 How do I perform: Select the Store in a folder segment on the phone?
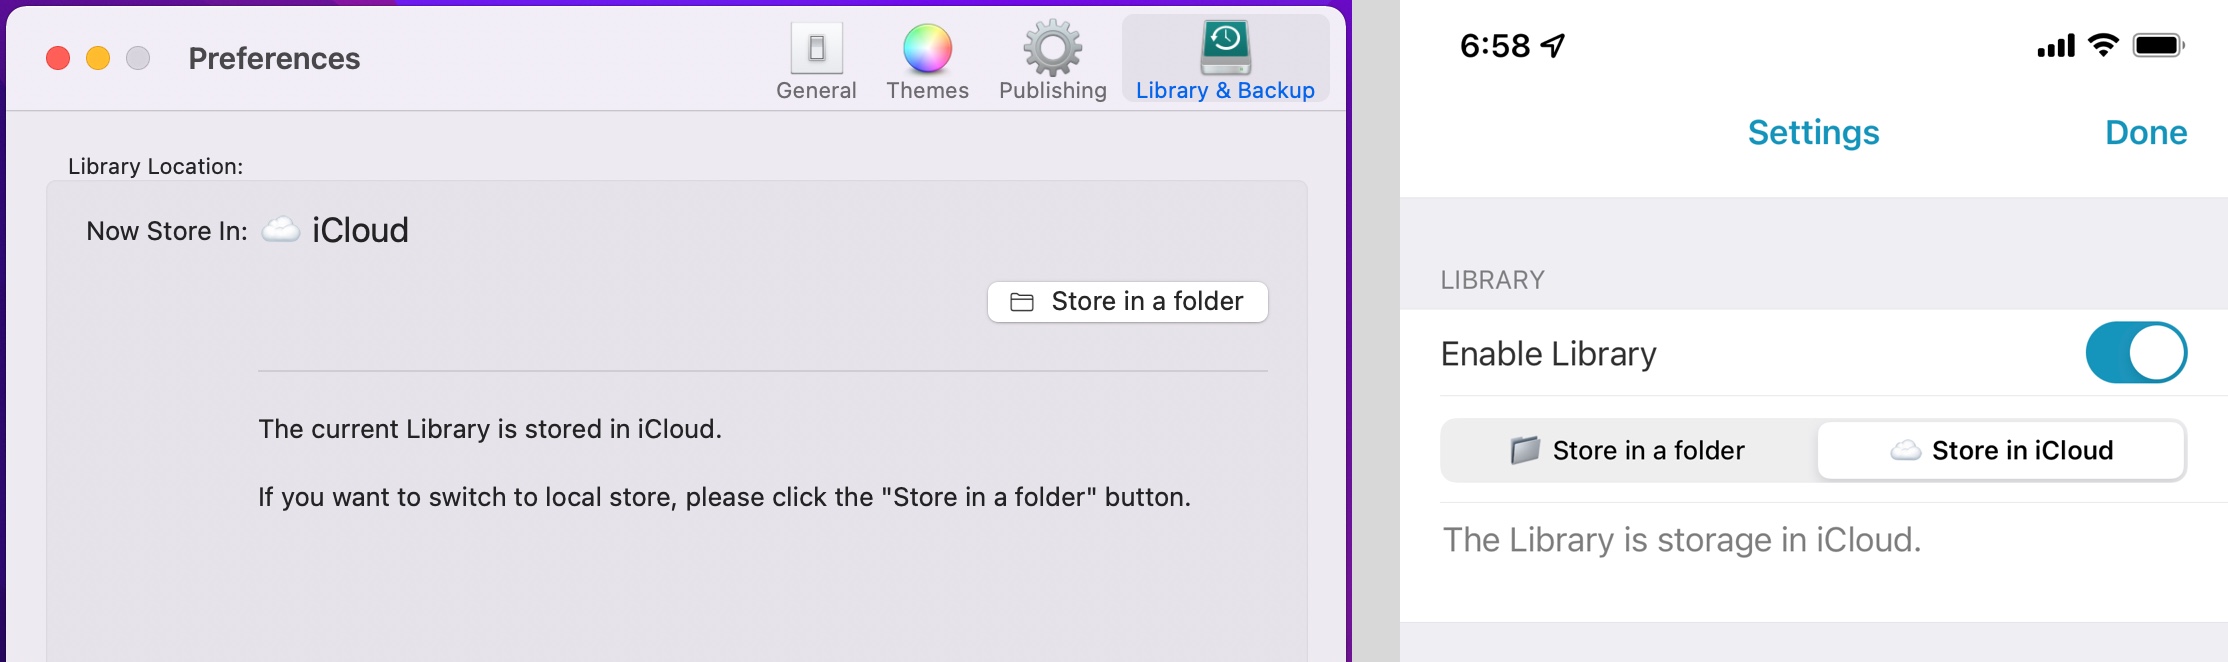pyautogui.click(x=1628, y=451)
